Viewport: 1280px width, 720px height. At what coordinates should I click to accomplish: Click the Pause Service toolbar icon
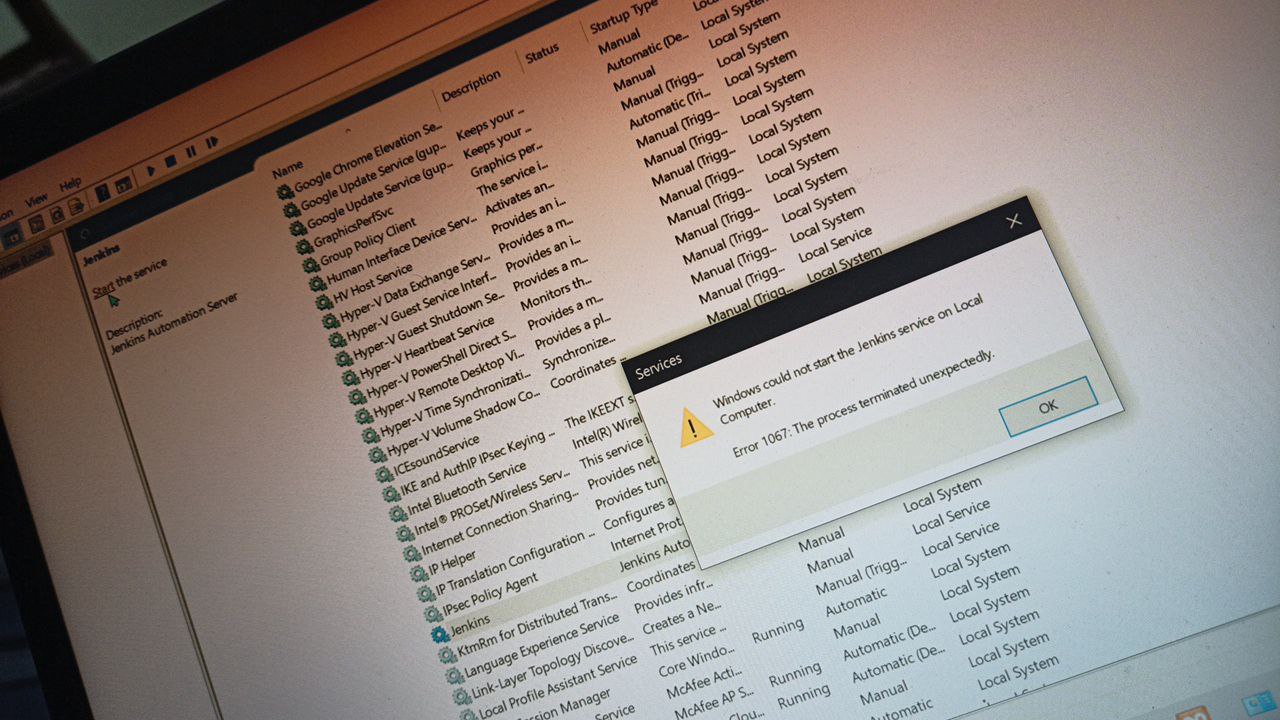[190, 152]
